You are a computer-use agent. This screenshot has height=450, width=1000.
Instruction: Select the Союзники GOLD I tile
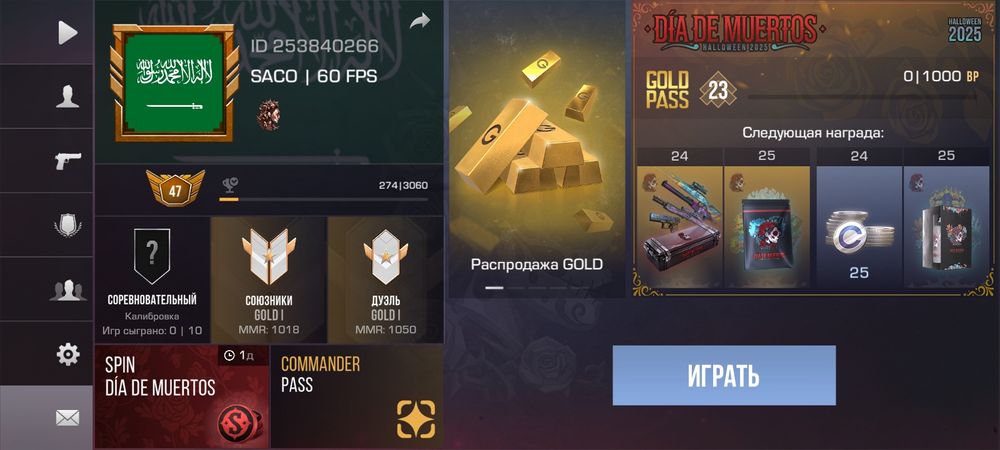click(x=268, y=280)
